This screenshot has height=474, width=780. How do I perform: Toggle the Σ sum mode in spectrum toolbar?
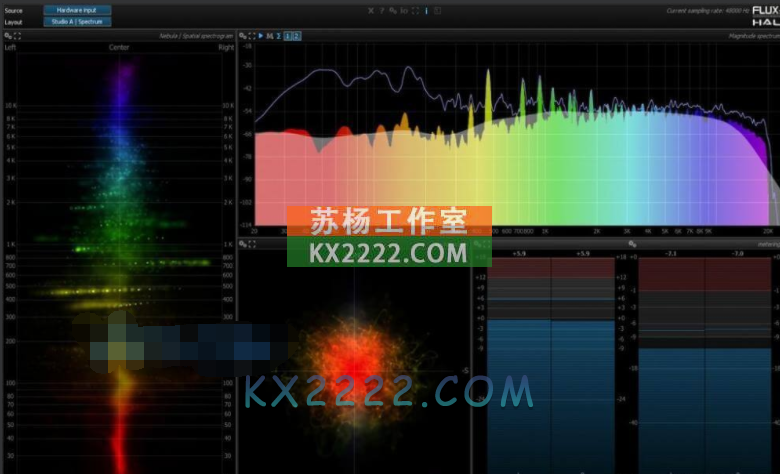click(x=279, y=36)
